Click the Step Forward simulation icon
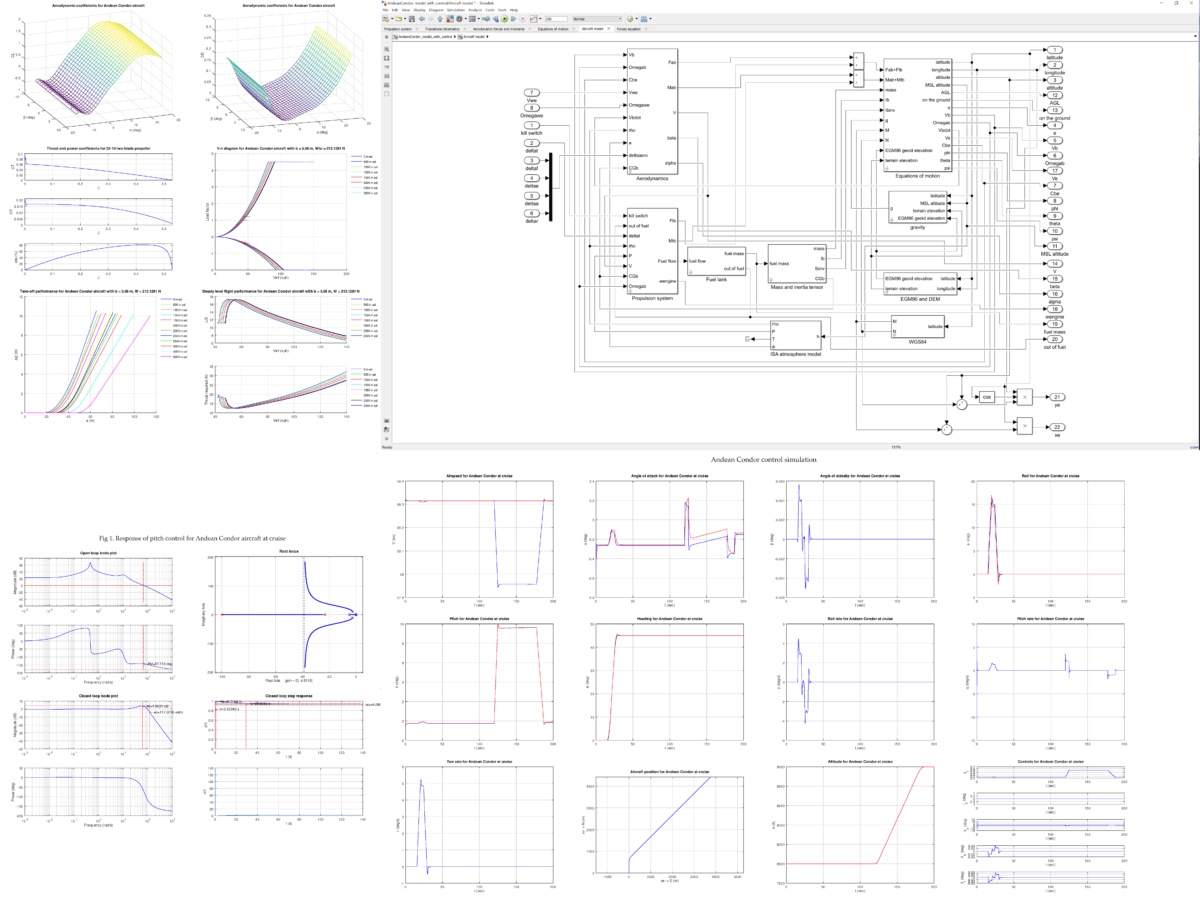 (x=512, y=16)
